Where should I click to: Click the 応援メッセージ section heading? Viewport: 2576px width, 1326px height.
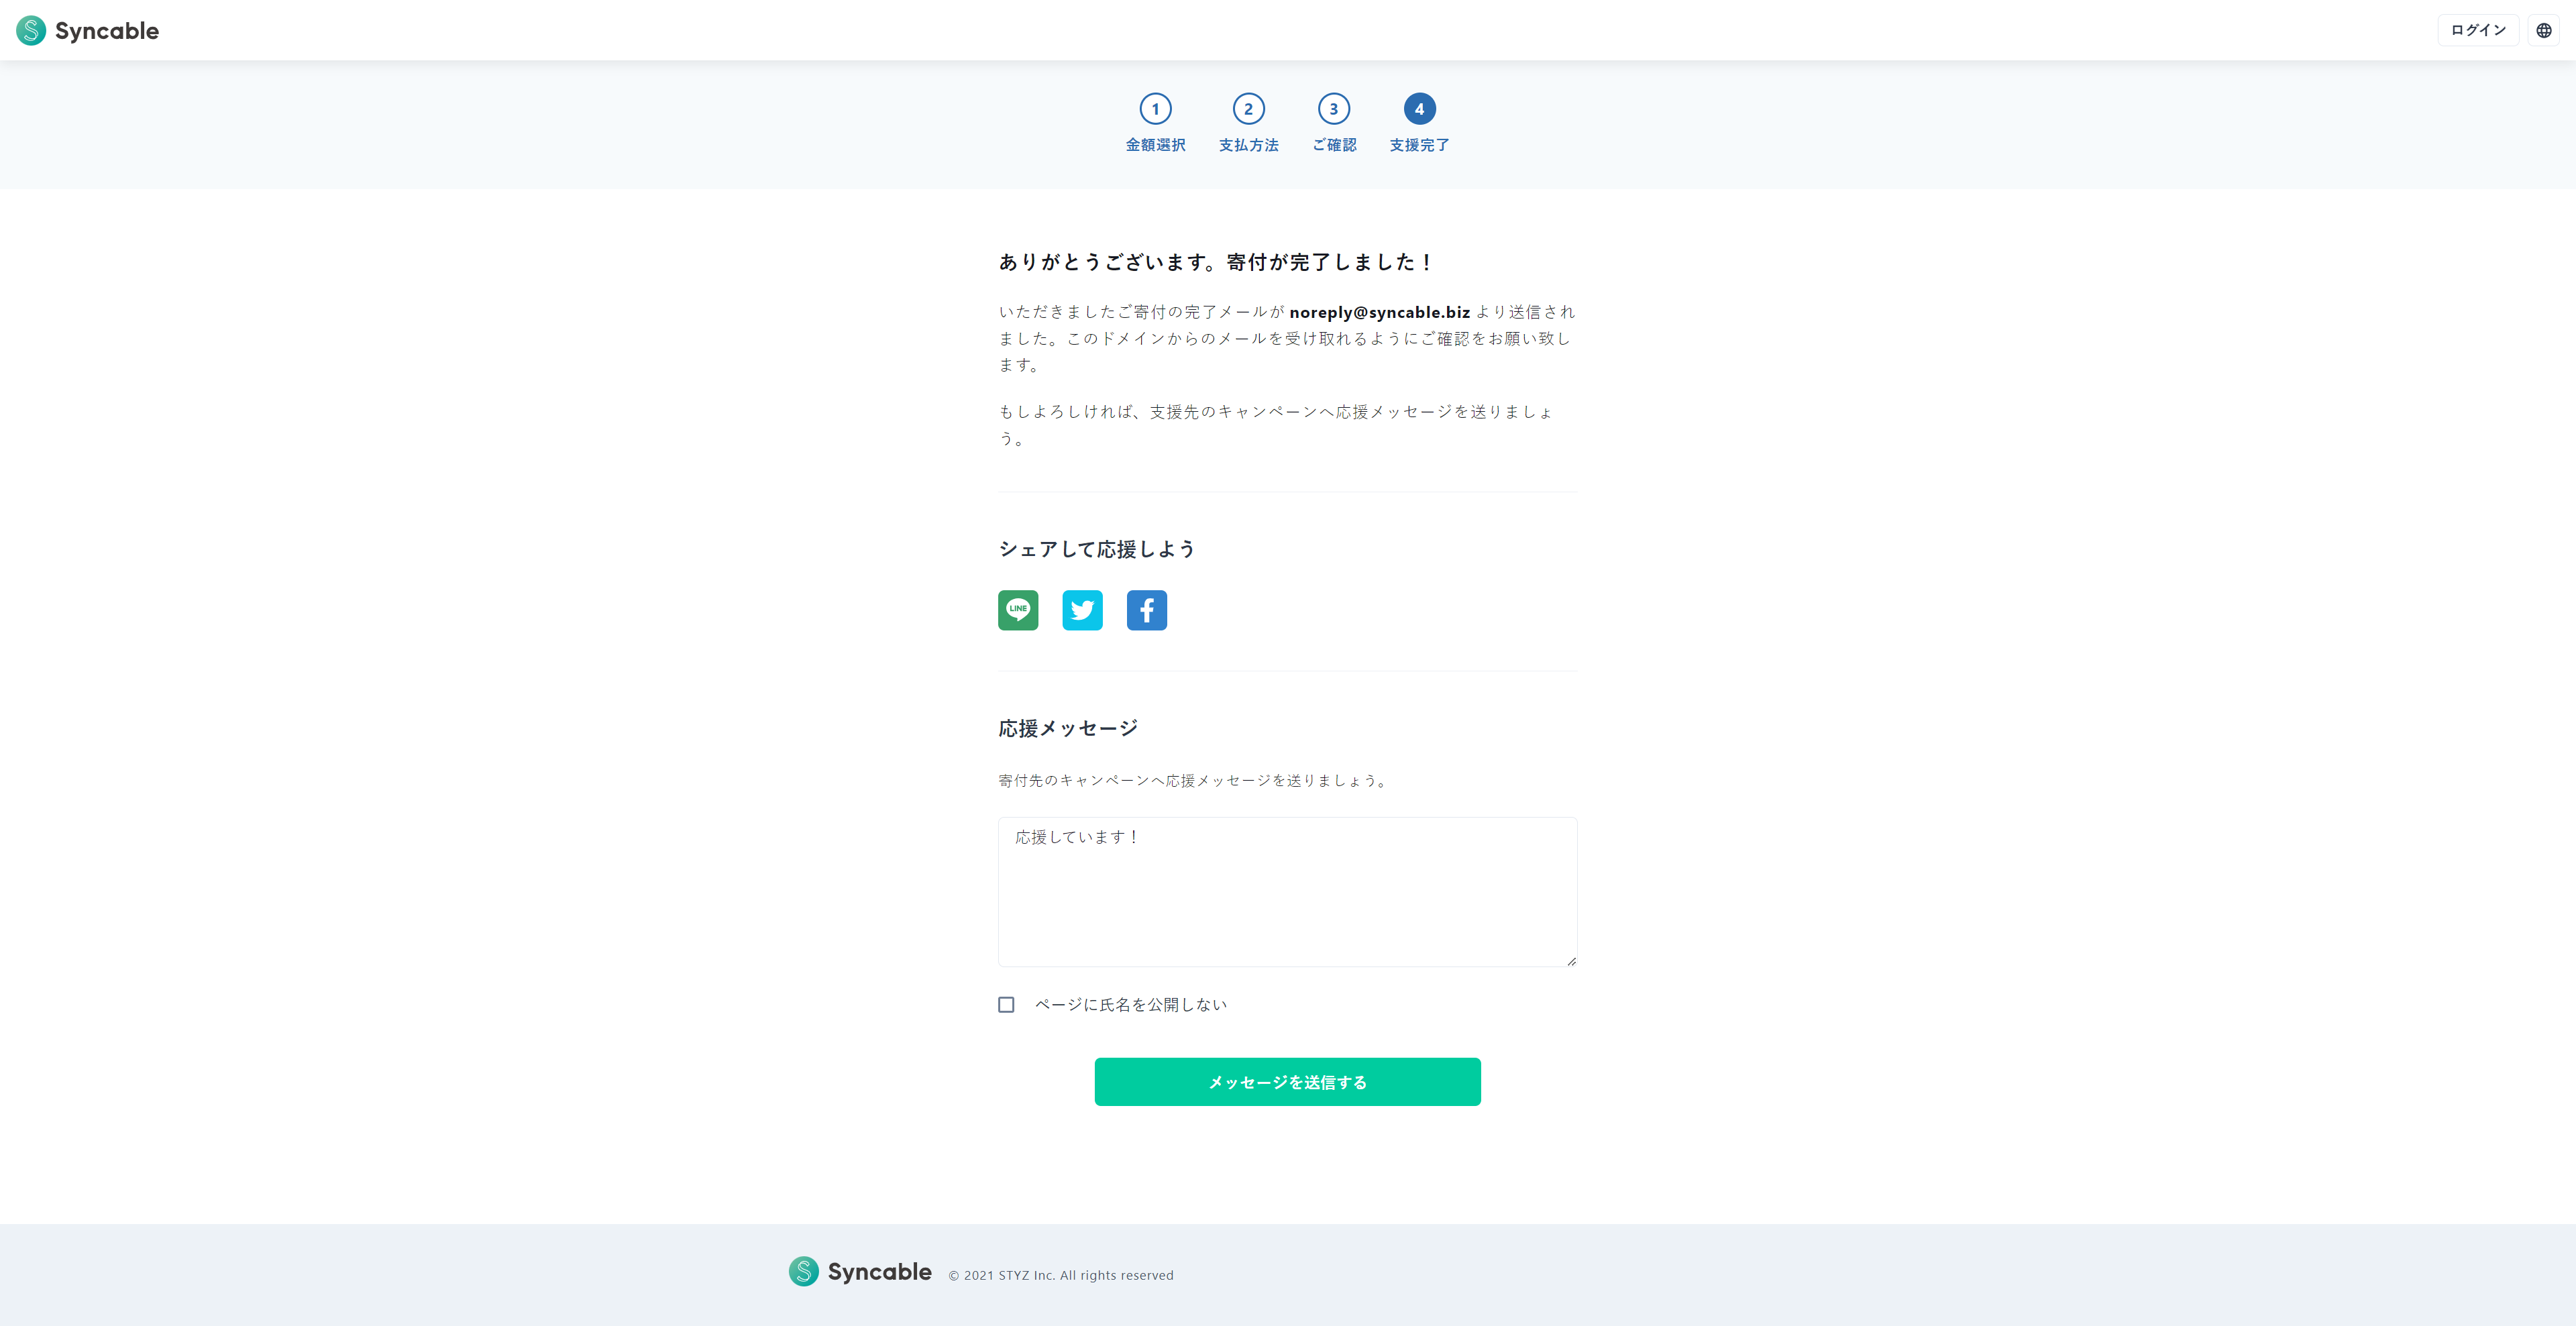point(1068,728)
